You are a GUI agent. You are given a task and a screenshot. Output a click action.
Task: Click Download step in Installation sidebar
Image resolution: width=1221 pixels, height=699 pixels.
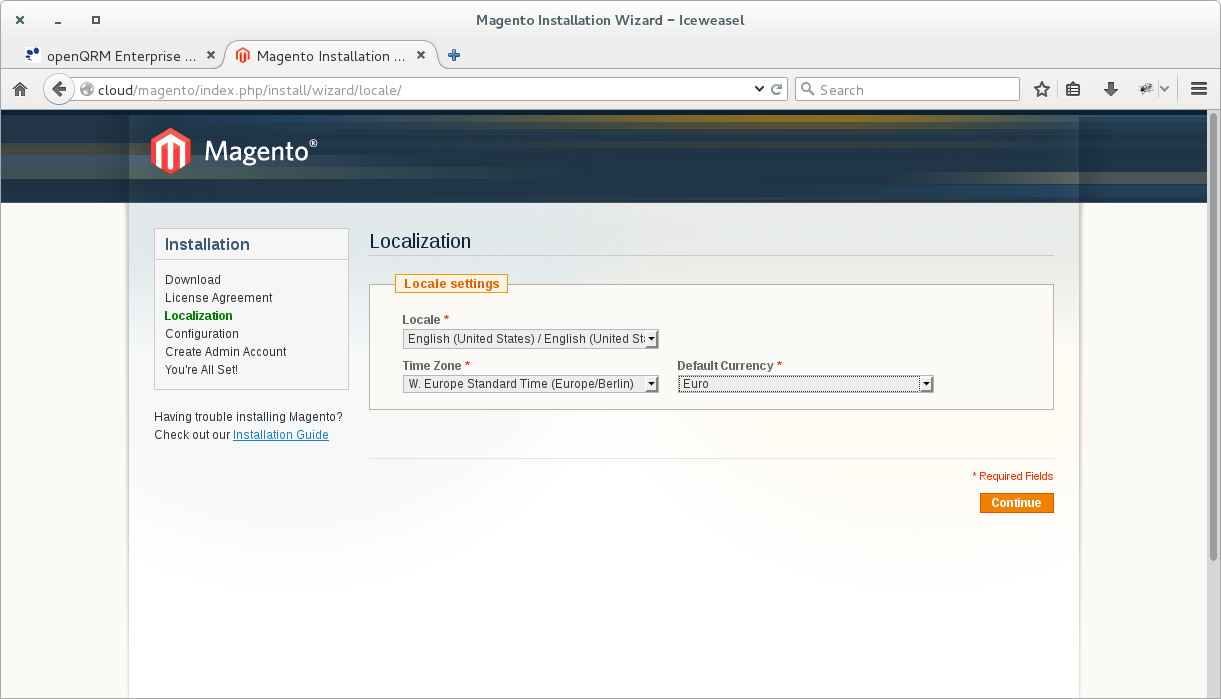click(193, 280)
